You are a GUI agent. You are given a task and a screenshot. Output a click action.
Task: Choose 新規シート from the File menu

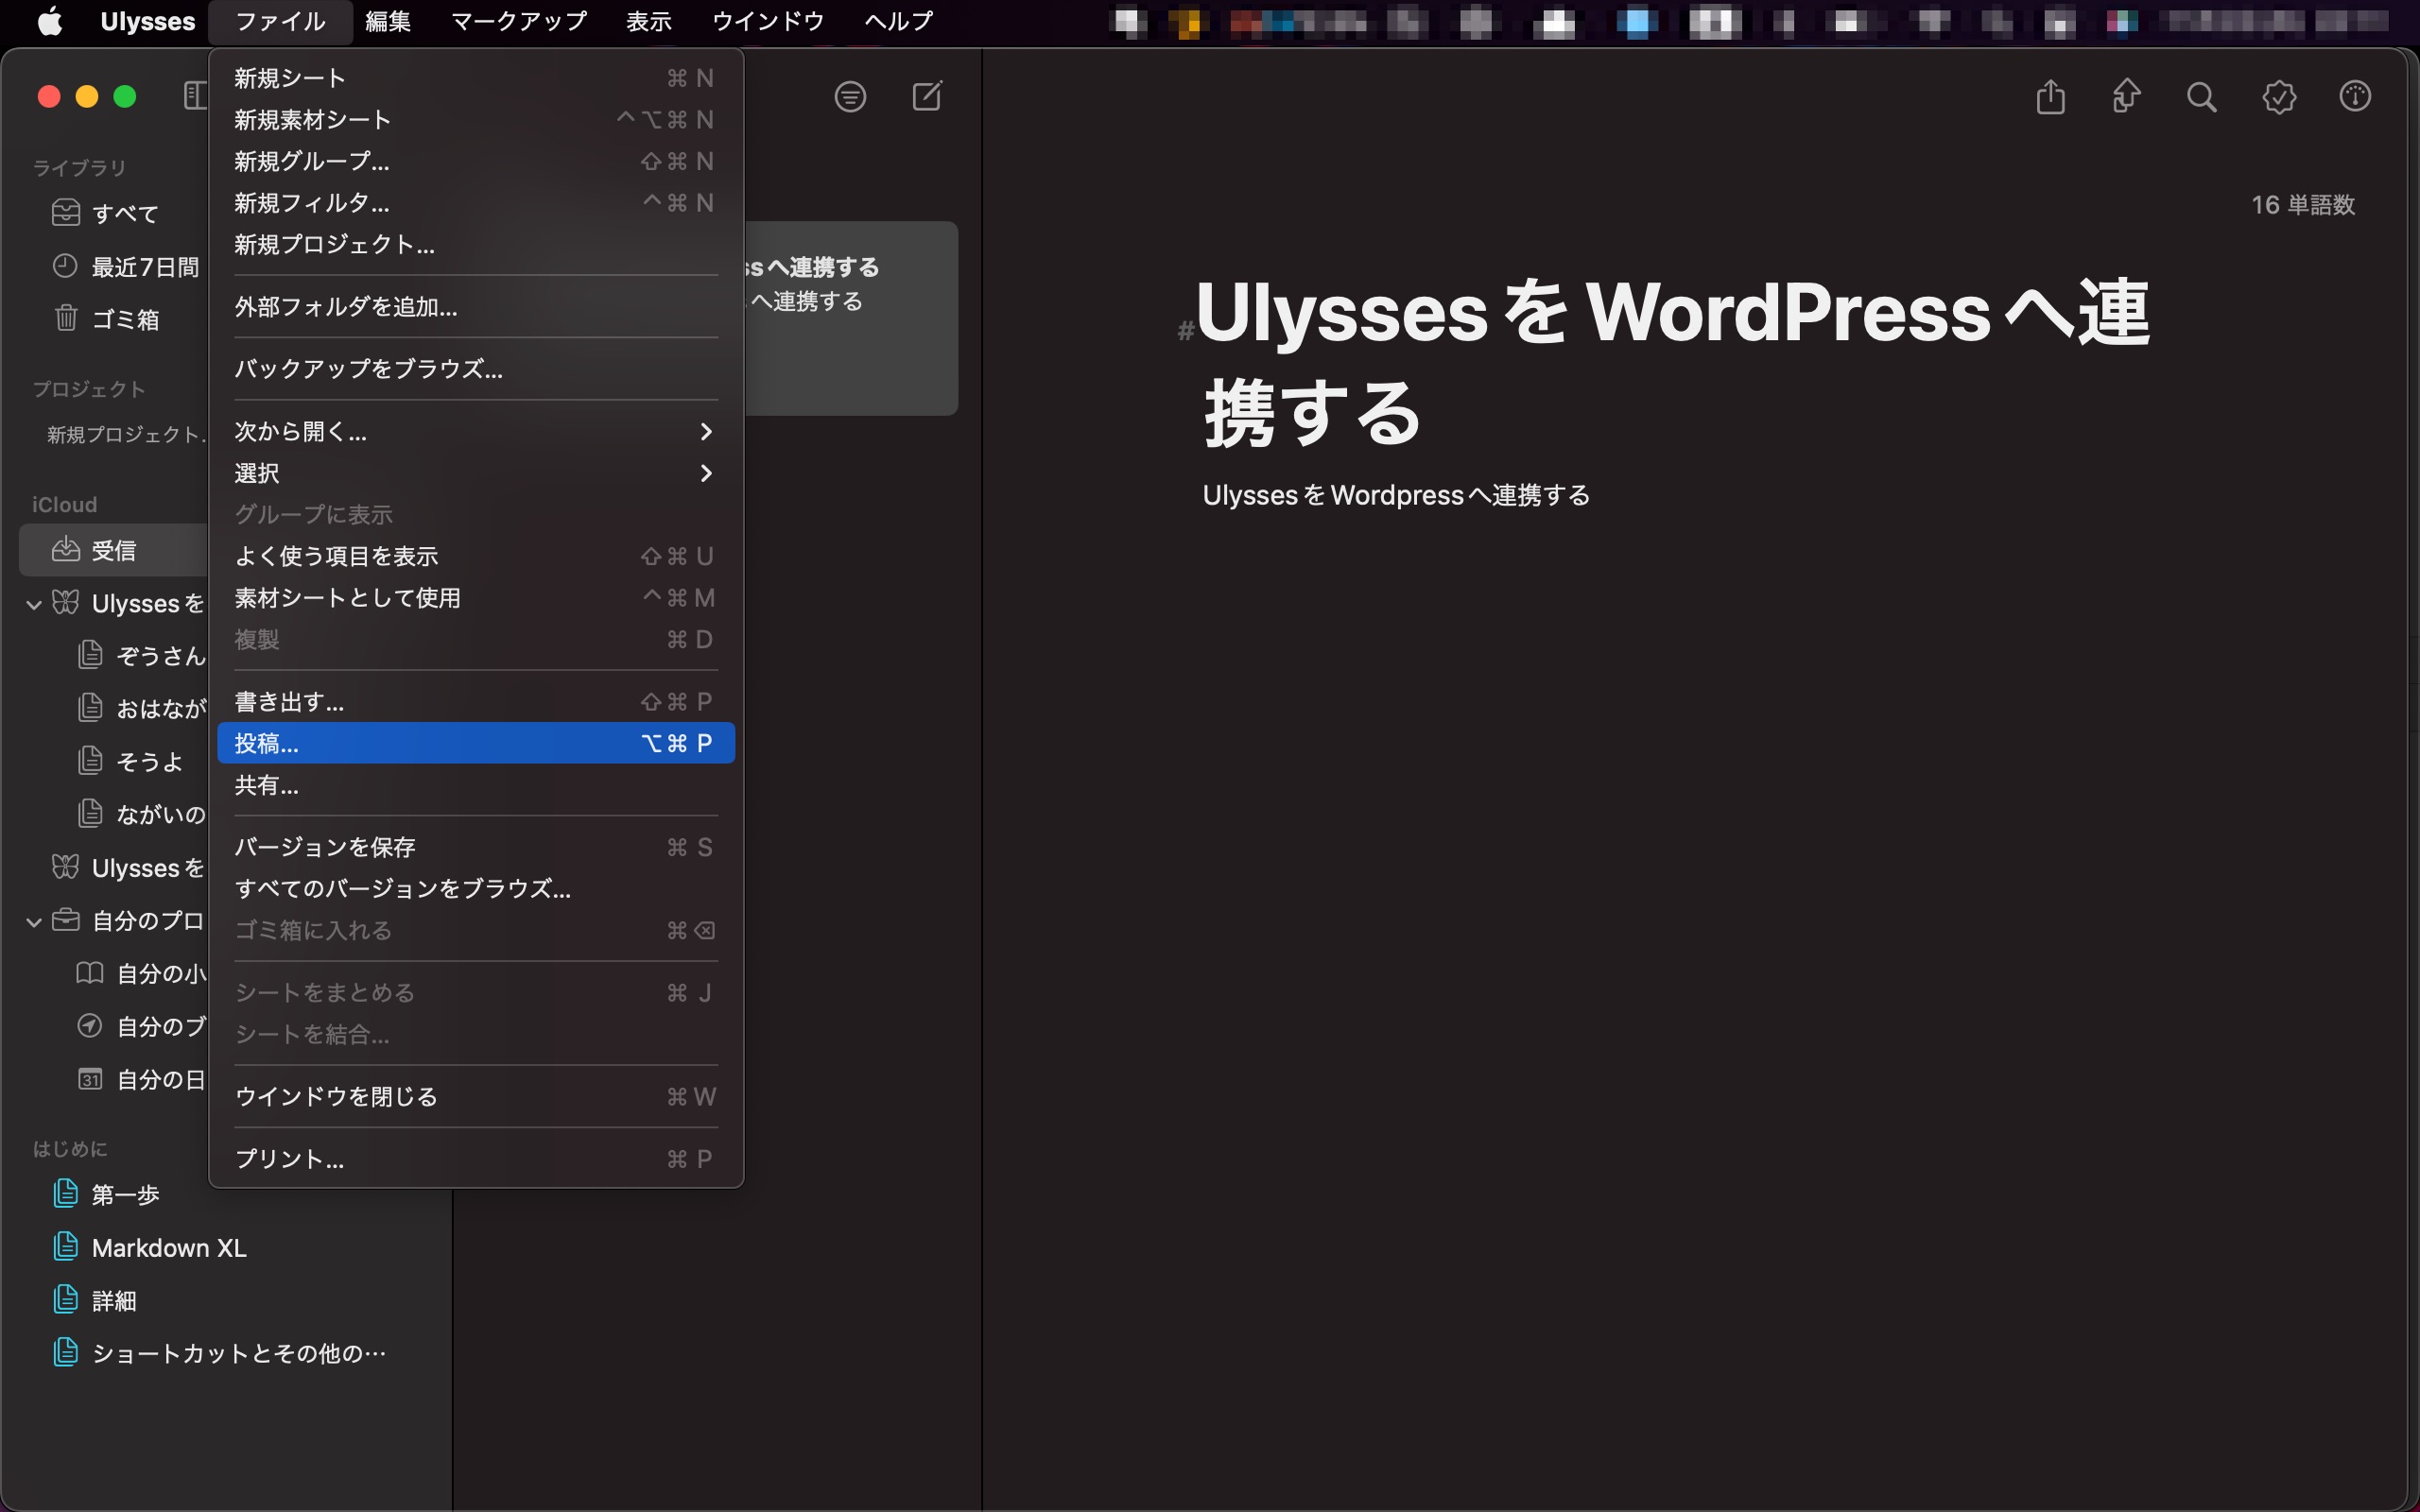(x=476, y=78)
